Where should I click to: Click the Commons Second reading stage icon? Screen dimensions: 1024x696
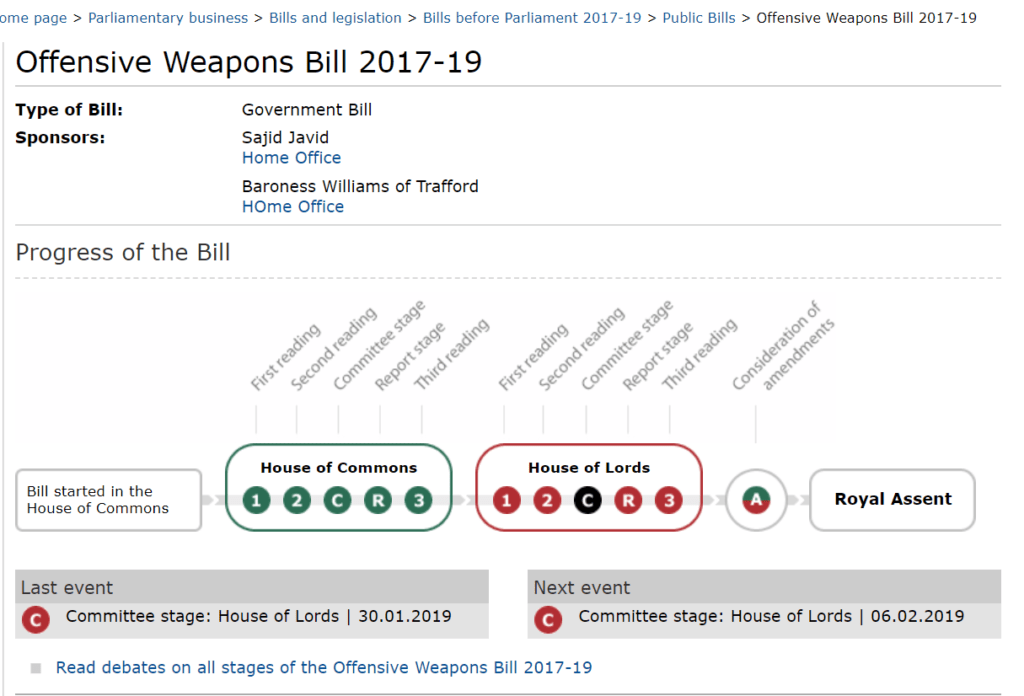click(296, 500)
